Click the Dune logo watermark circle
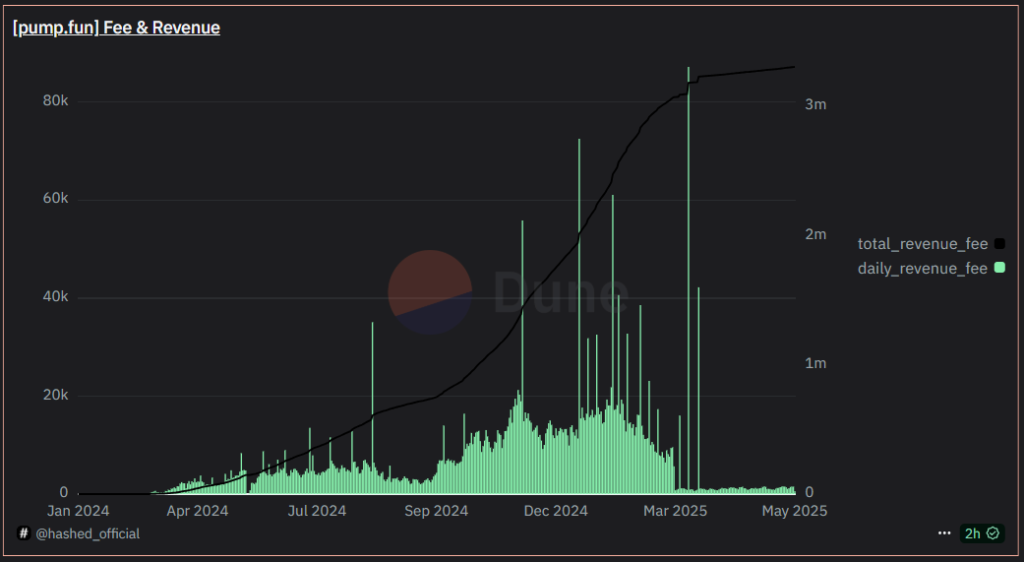Screen dimensions: 1024x562 coord(430,292)
